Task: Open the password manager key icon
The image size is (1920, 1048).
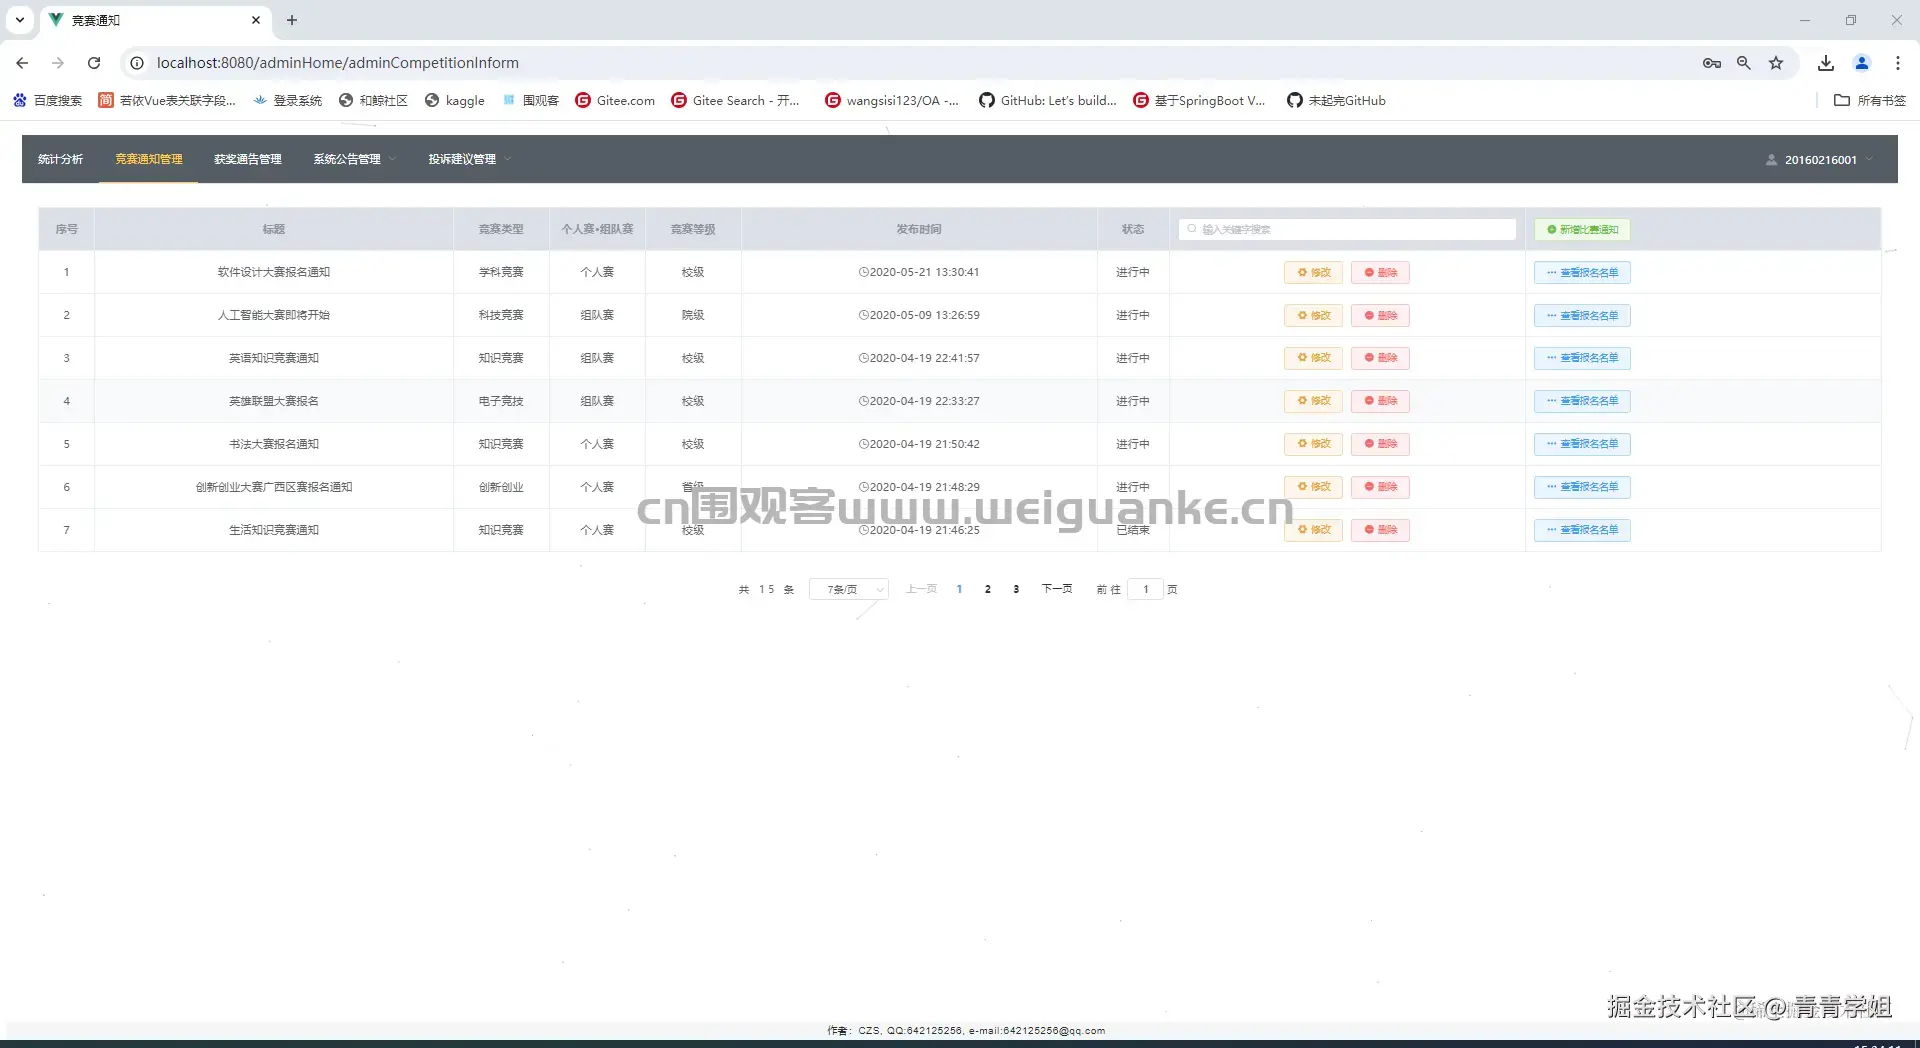Action: click(x=1712, y=63)
